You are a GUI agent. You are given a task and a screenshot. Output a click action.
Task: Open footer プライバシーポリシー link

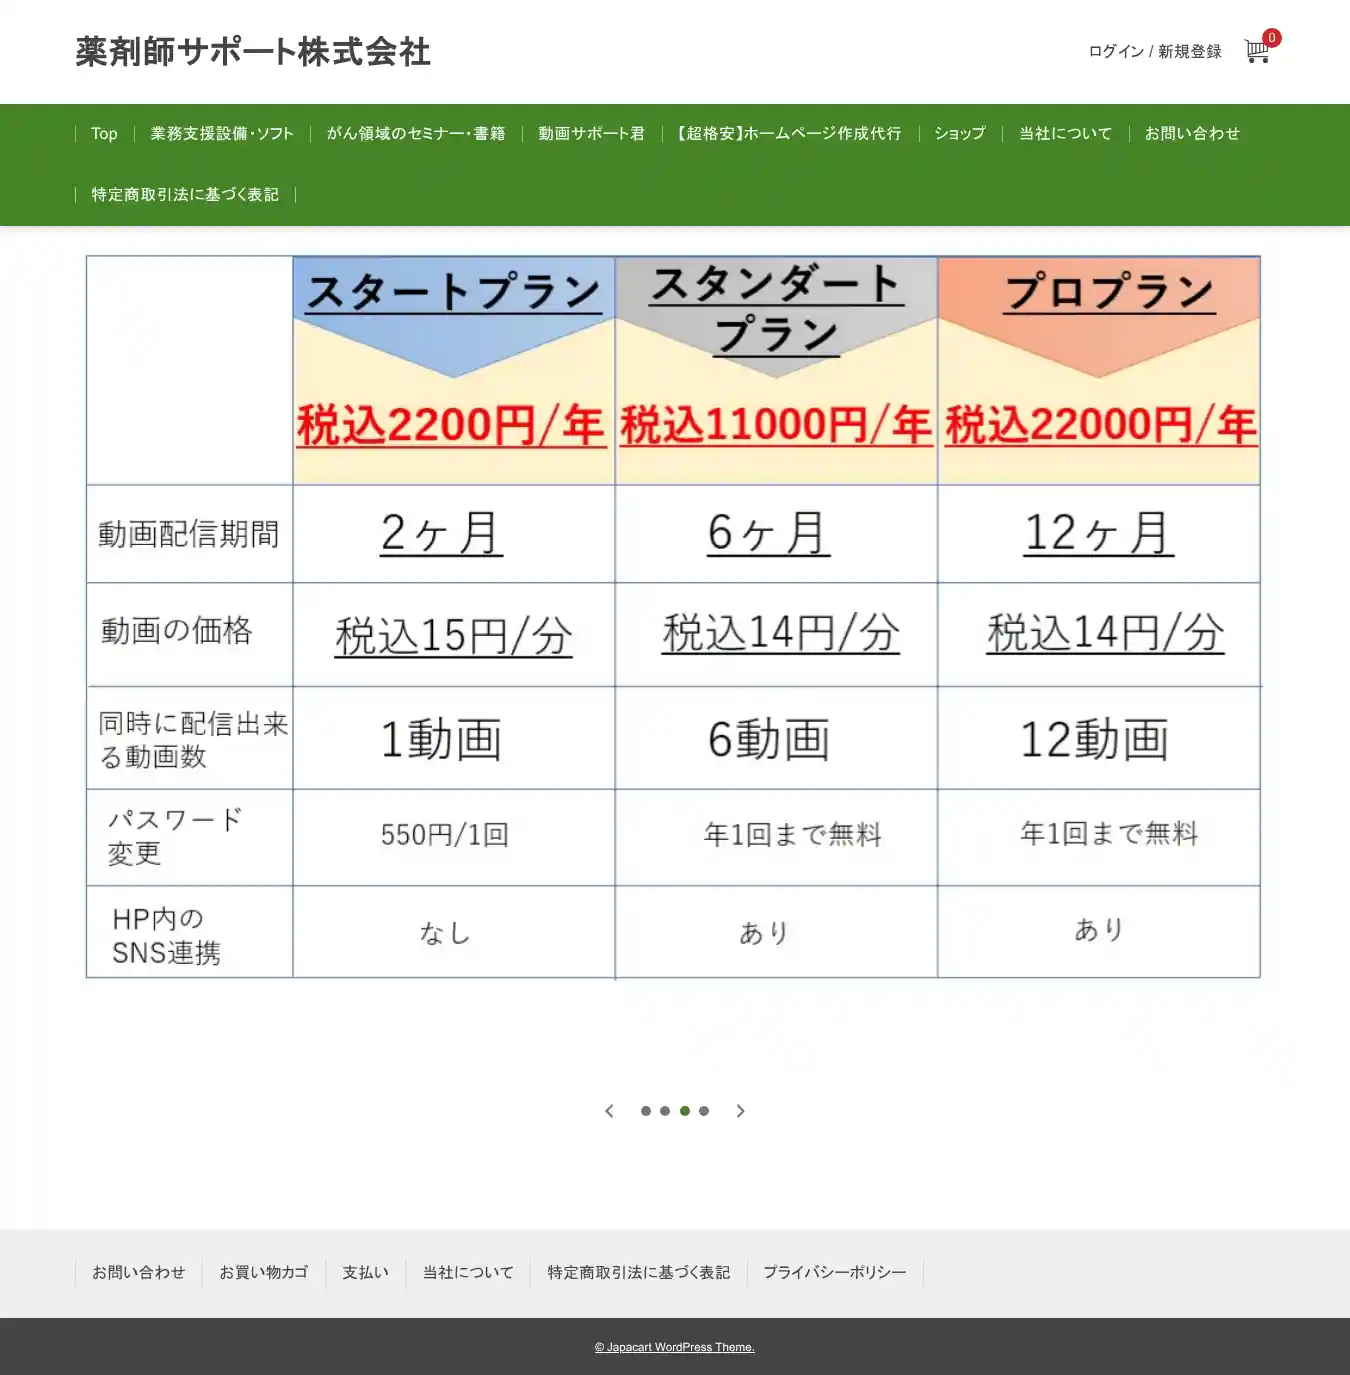(835, 1273)
